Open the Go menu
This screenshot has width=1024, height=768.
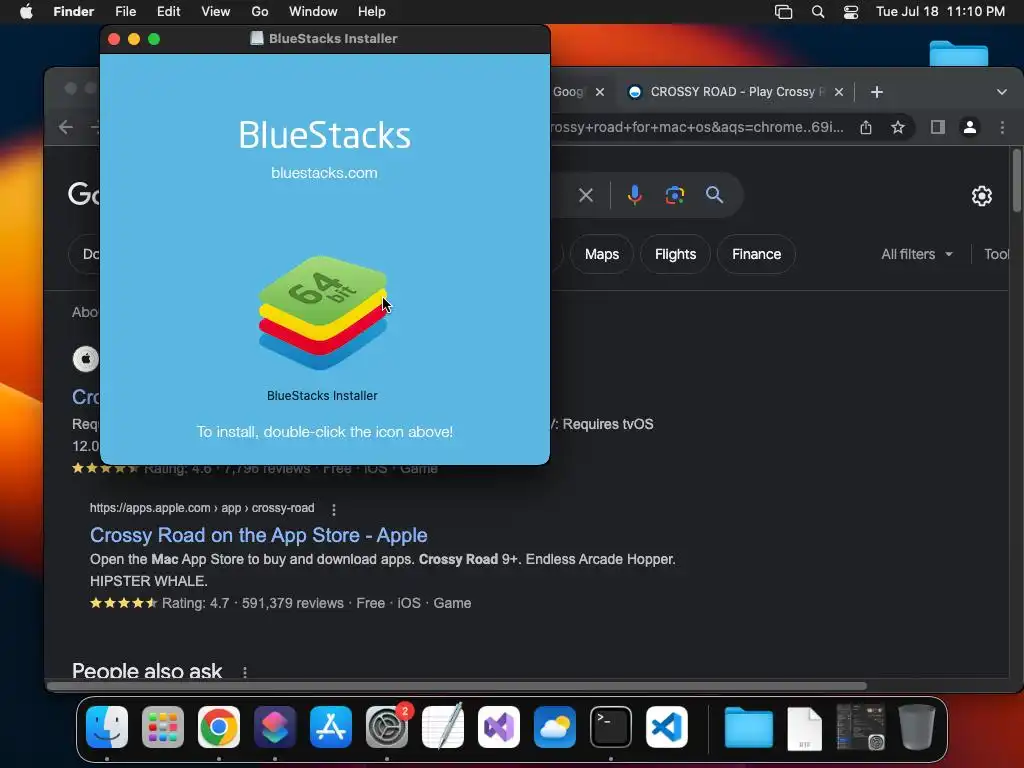point(260,12)
